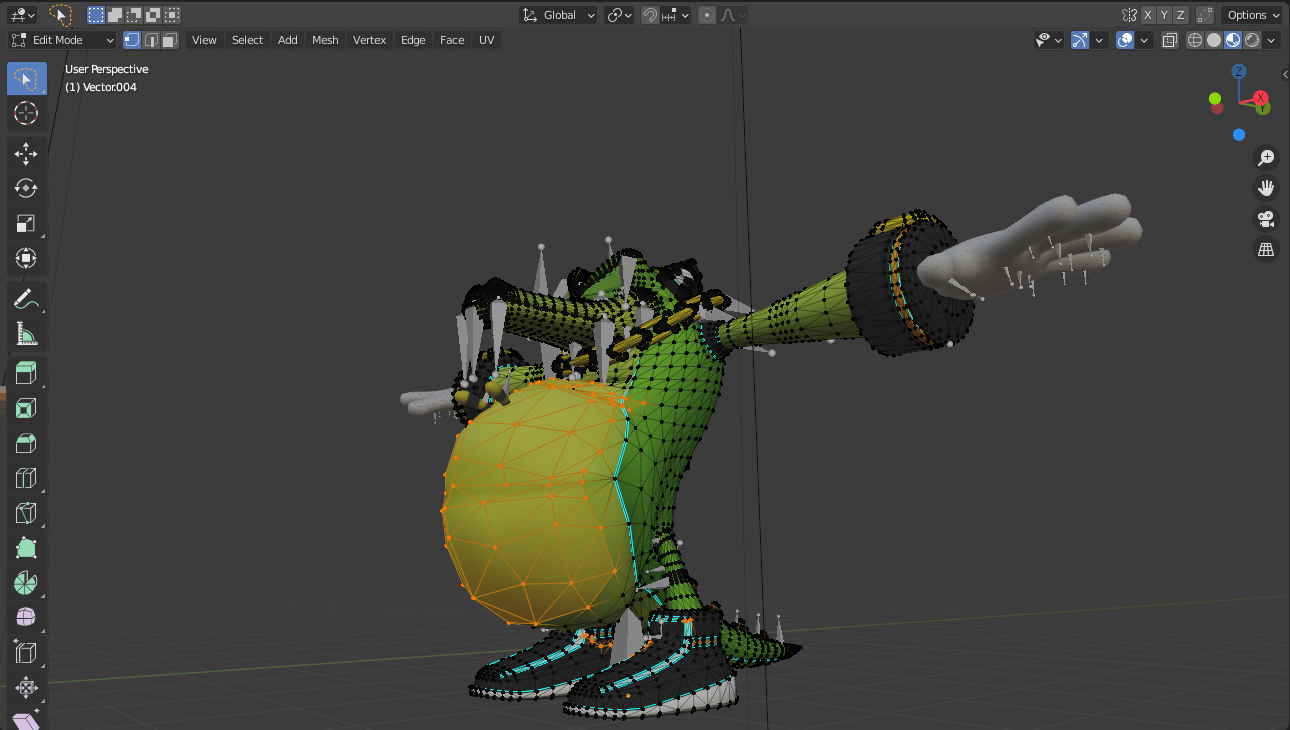Toggle viewport overlays
Screen dimensions: 1290x730
(1125, 40)
